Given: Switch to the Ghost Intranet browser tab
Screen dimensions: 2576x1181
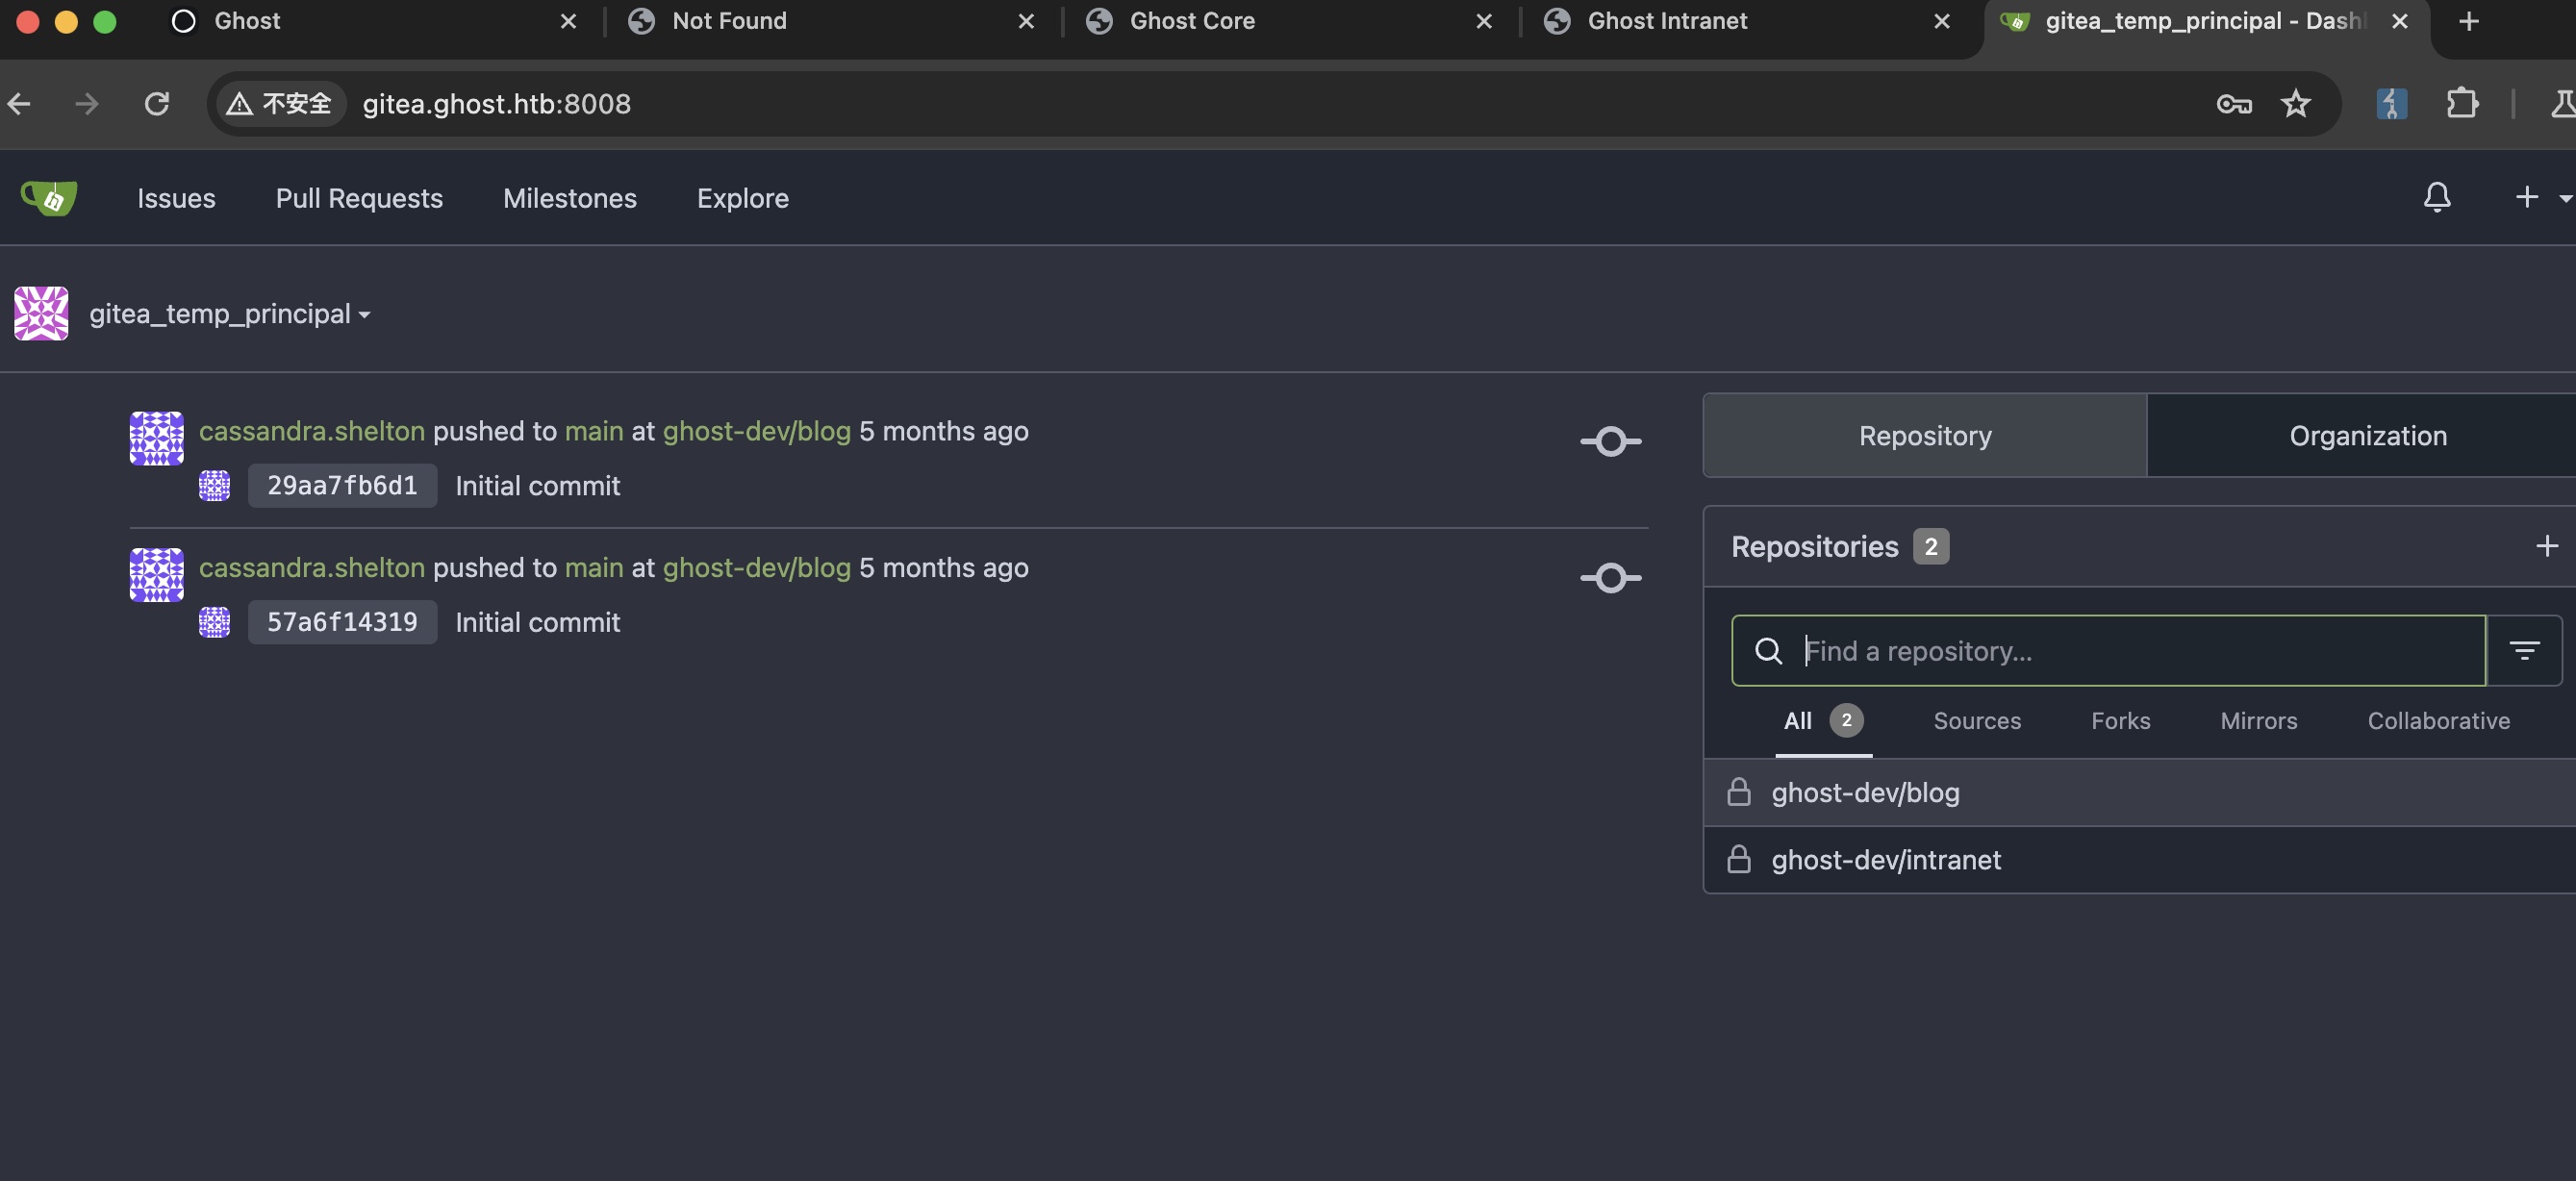Looking at the screenshot, I should 1667,21.
